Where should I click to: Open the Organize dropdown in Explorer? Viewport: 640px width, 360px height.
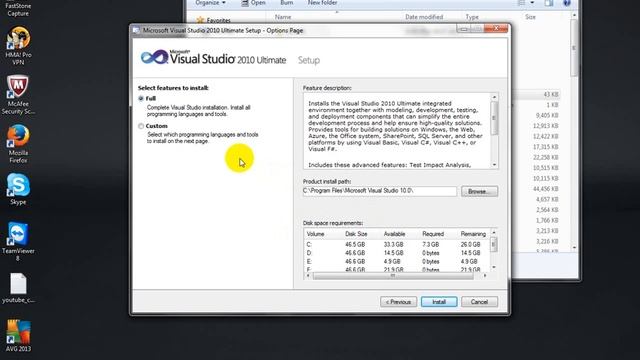[x=210, y=3]
